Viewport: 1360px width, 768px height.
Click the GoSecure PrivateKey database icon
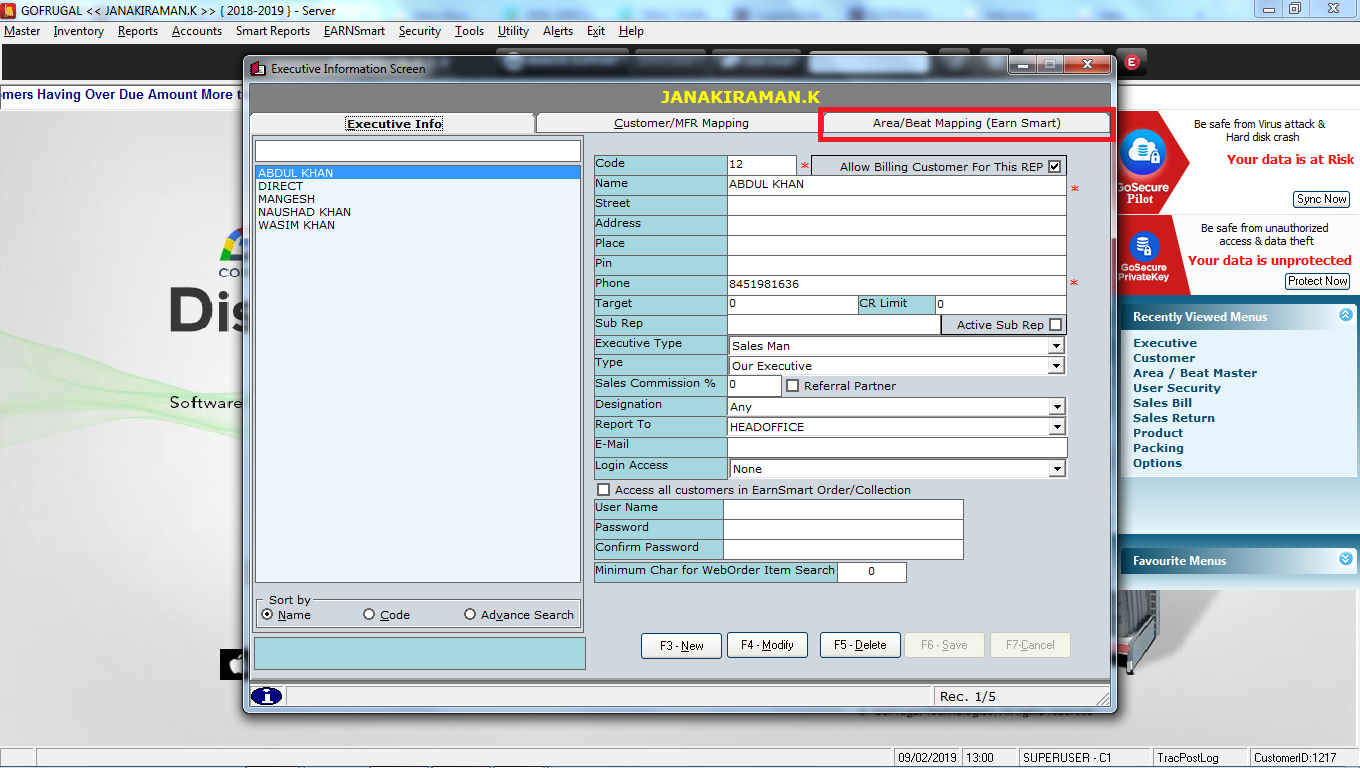[1142, 246]
